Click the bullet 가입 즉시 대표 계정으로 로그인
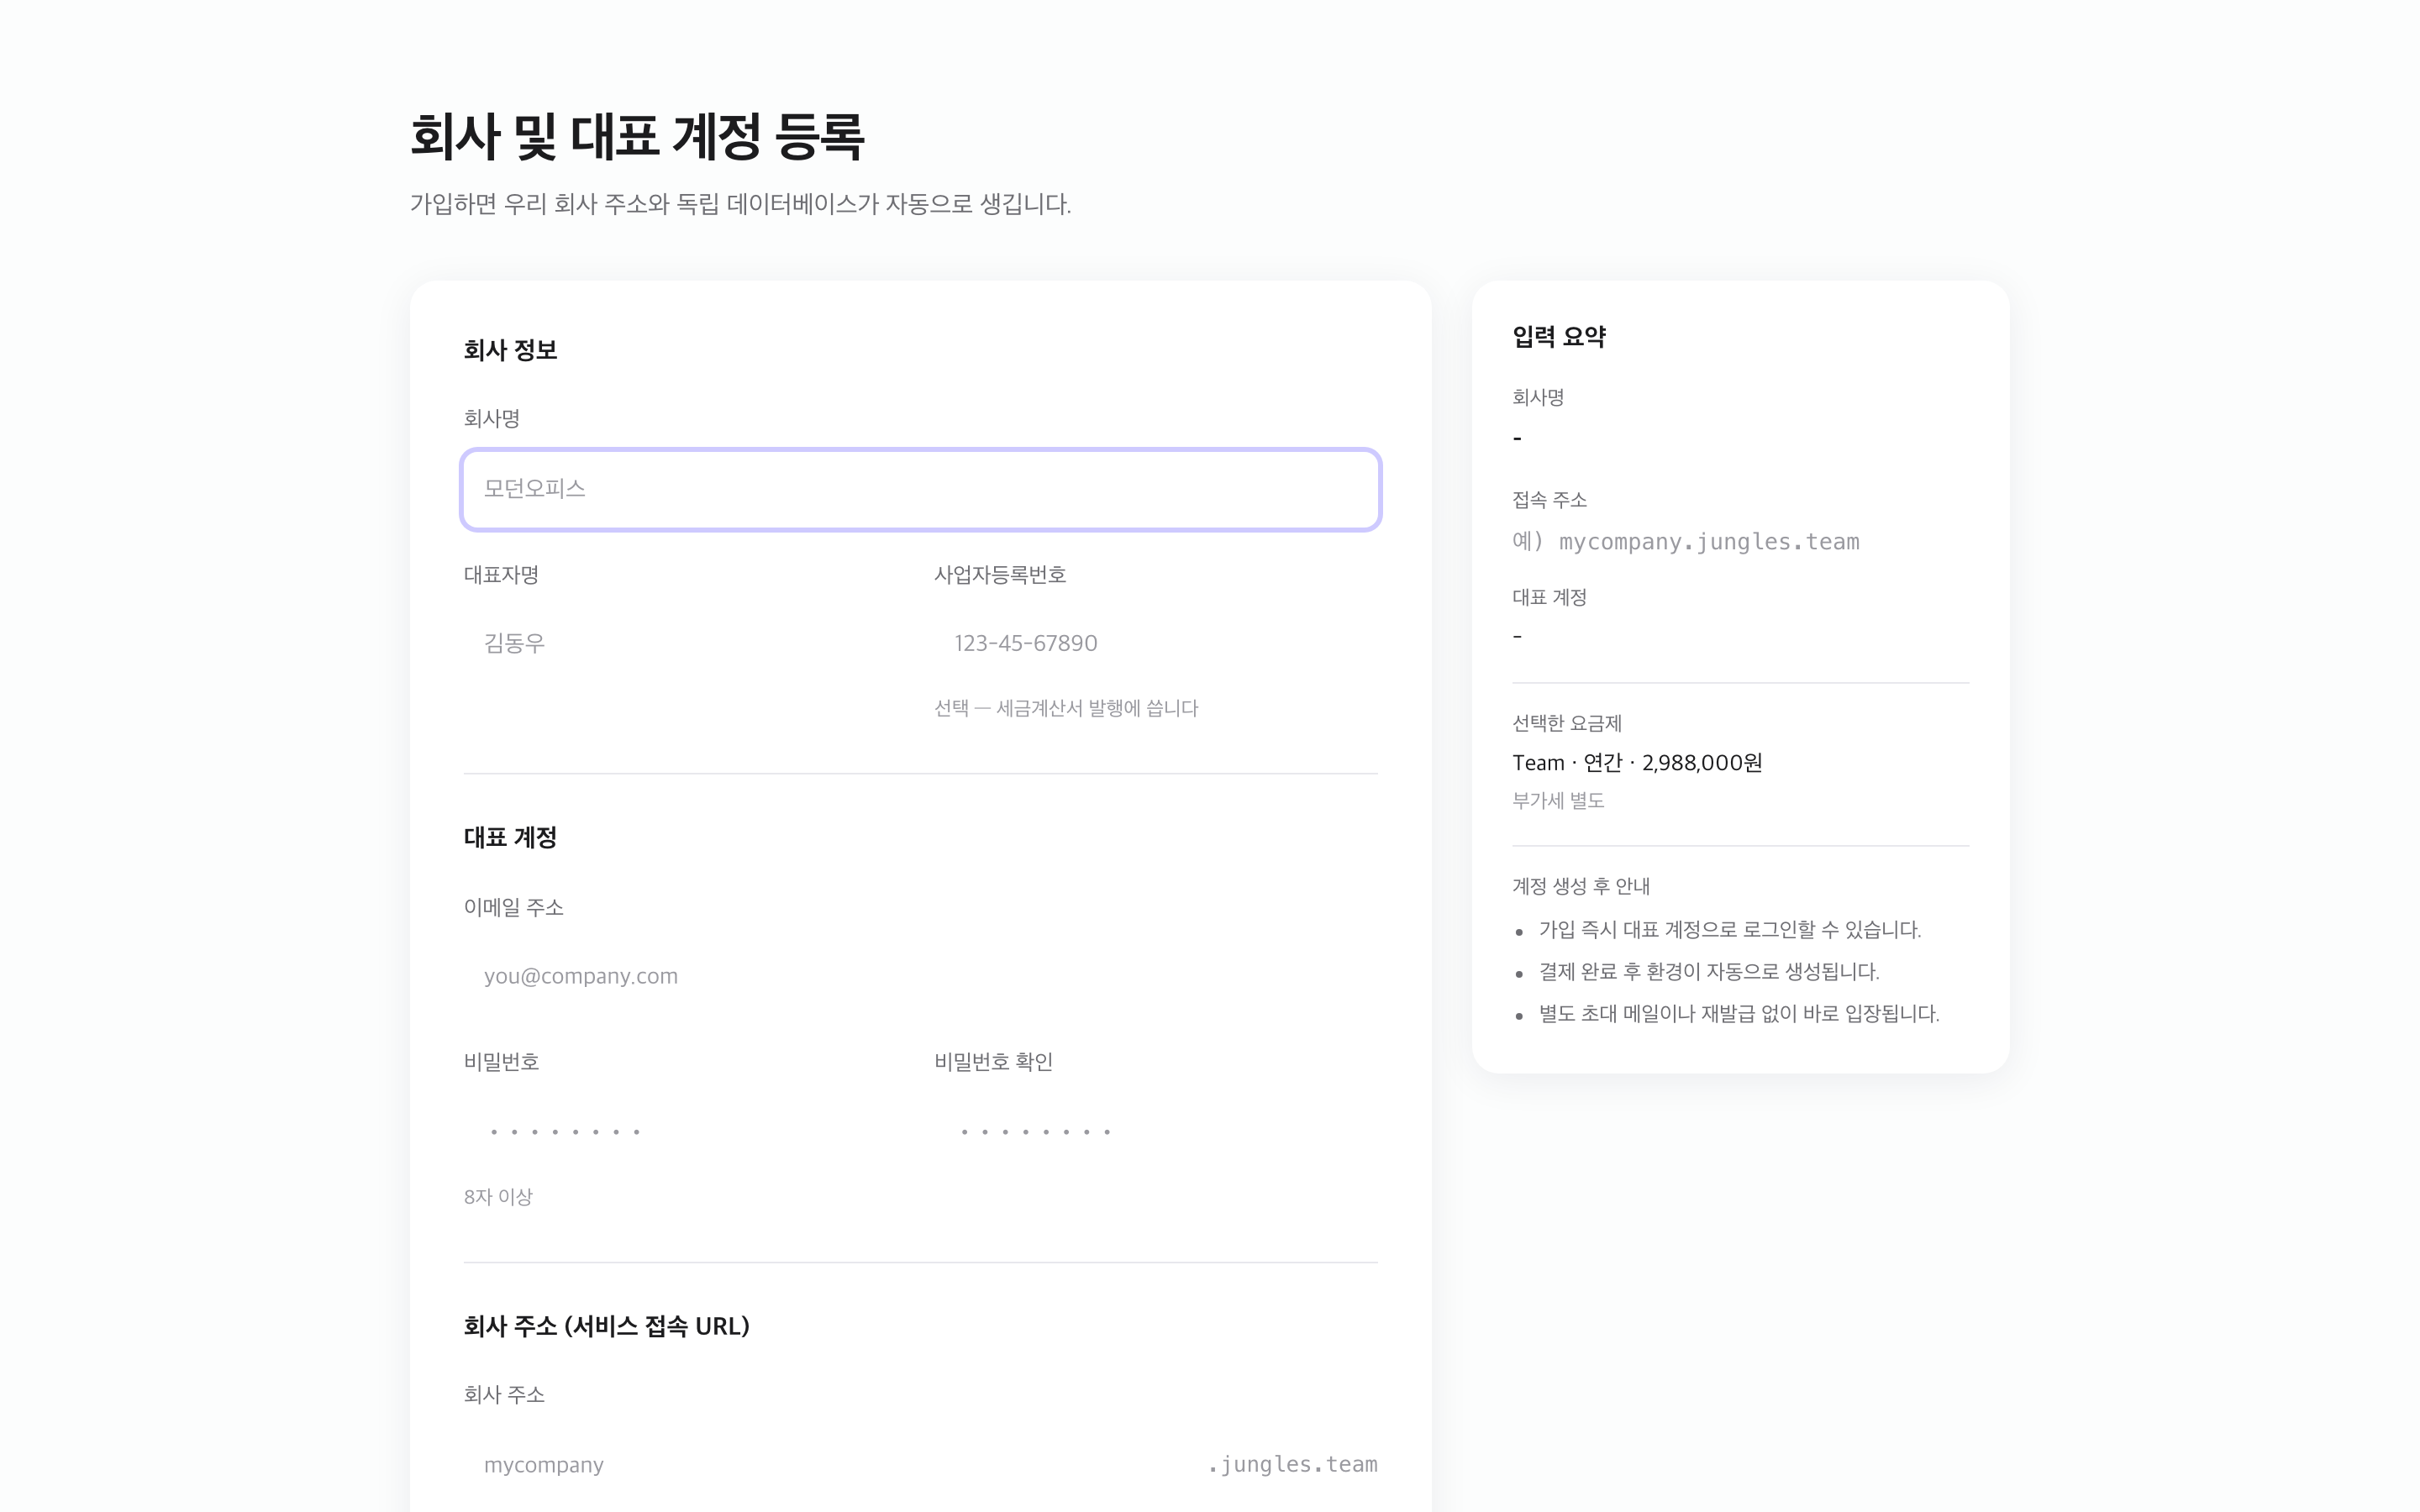Image resolution: width=2420 pixels, height=1512 pixels. (1730, 930)
